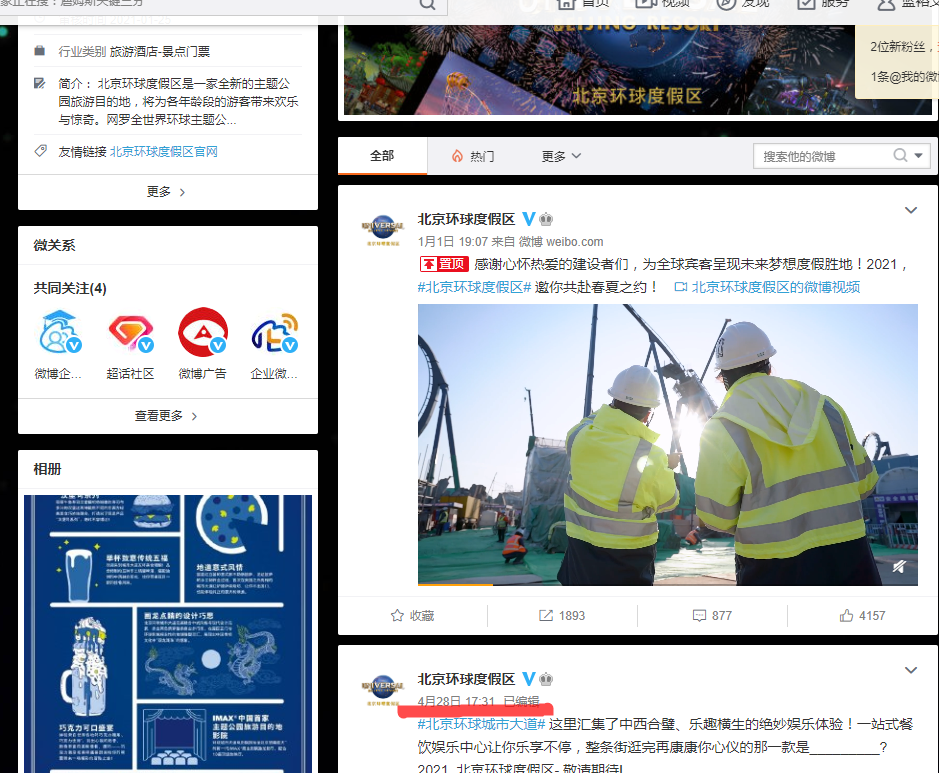Click the 1条@我的微博 notification

point(903,77)
